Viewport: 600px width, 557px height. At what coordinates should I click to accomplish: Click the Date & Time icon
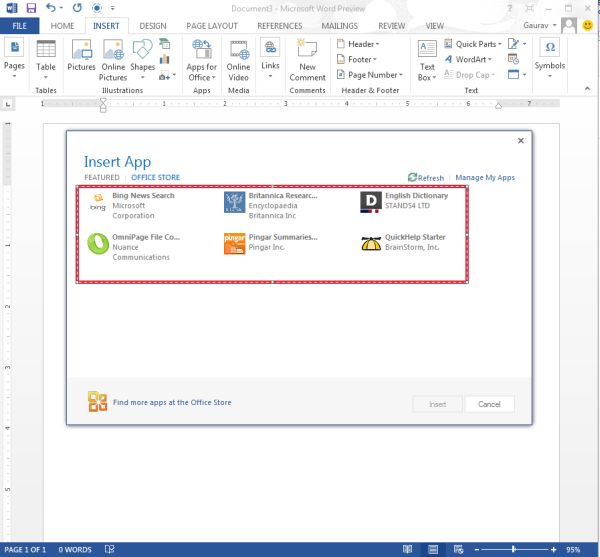(513, 59)
